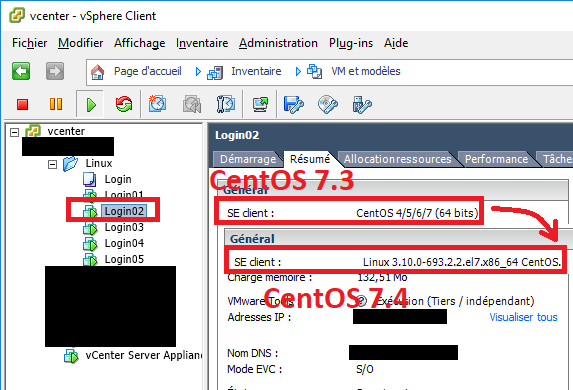The height and width of the screenshot is (390, 573).
Task: Launch the virtual machine console icon
Action: tap(260, 105)
